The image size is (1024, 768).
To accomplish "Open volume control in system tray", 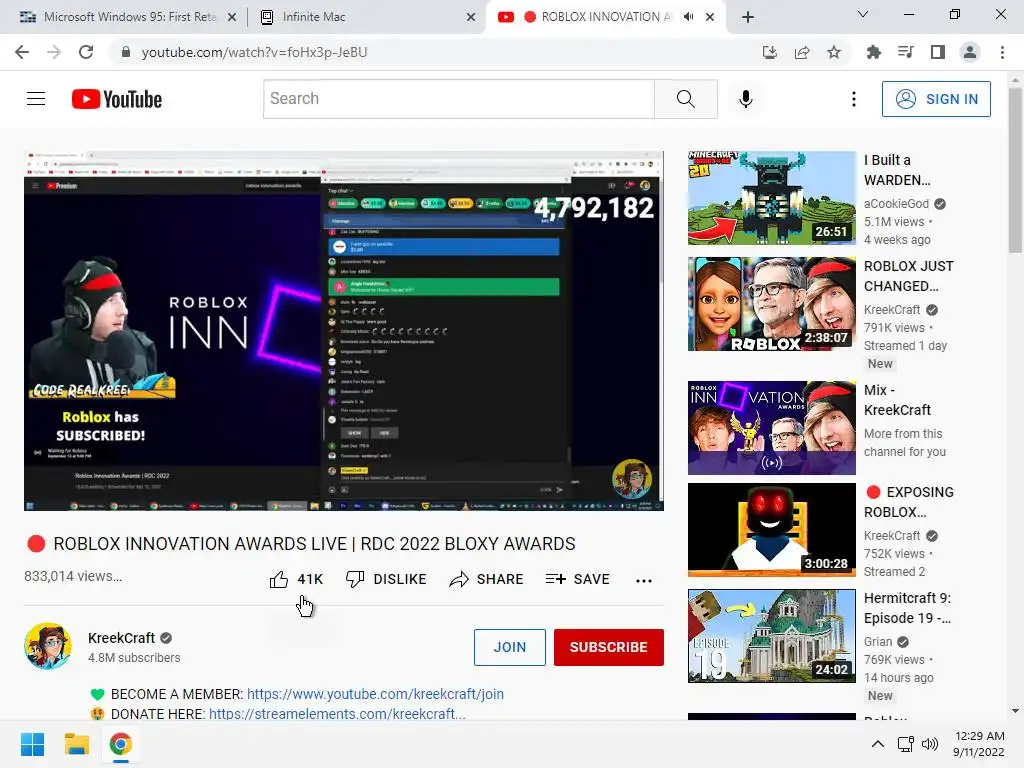I will point(930,744).
